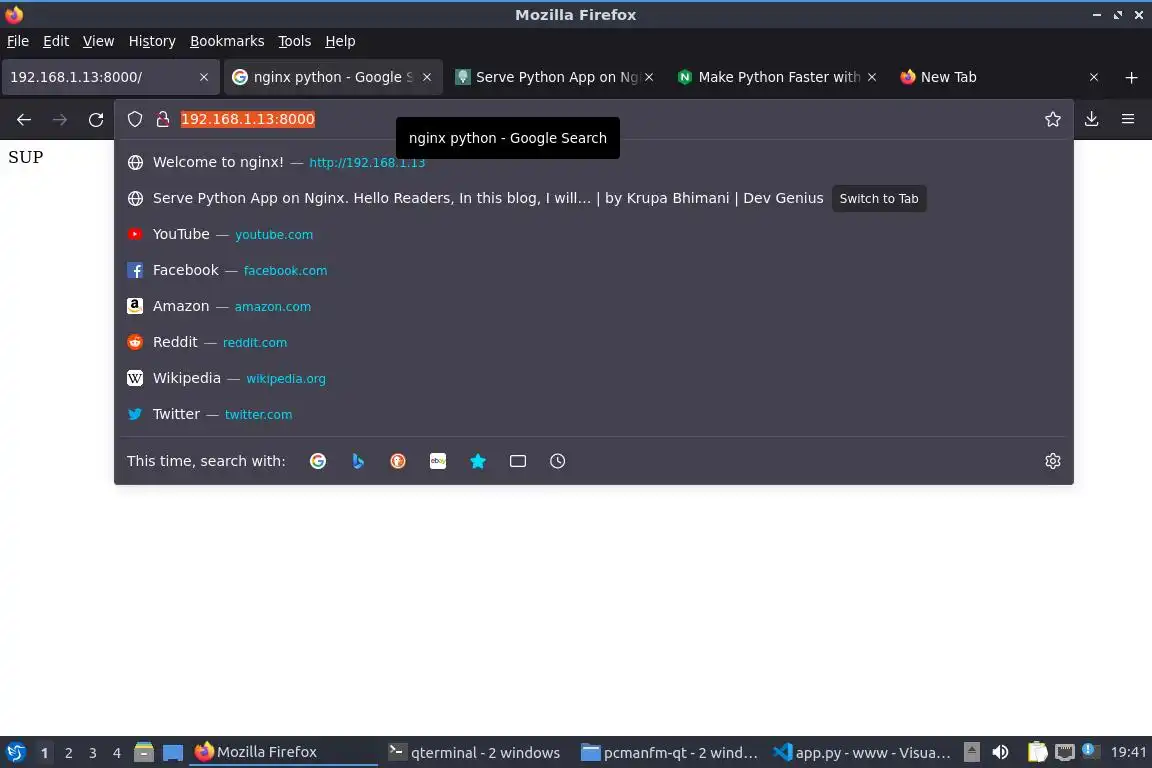
Task: Select the YouTube suggestion
Action: 594,234
